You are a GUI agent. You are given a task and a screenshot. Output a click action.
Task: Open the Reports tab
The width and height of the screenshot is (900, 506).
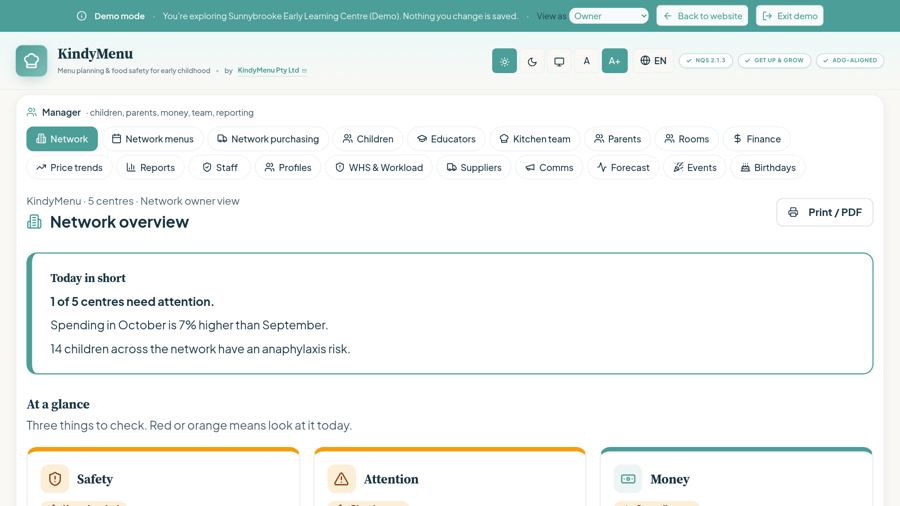tap(150, 168)
